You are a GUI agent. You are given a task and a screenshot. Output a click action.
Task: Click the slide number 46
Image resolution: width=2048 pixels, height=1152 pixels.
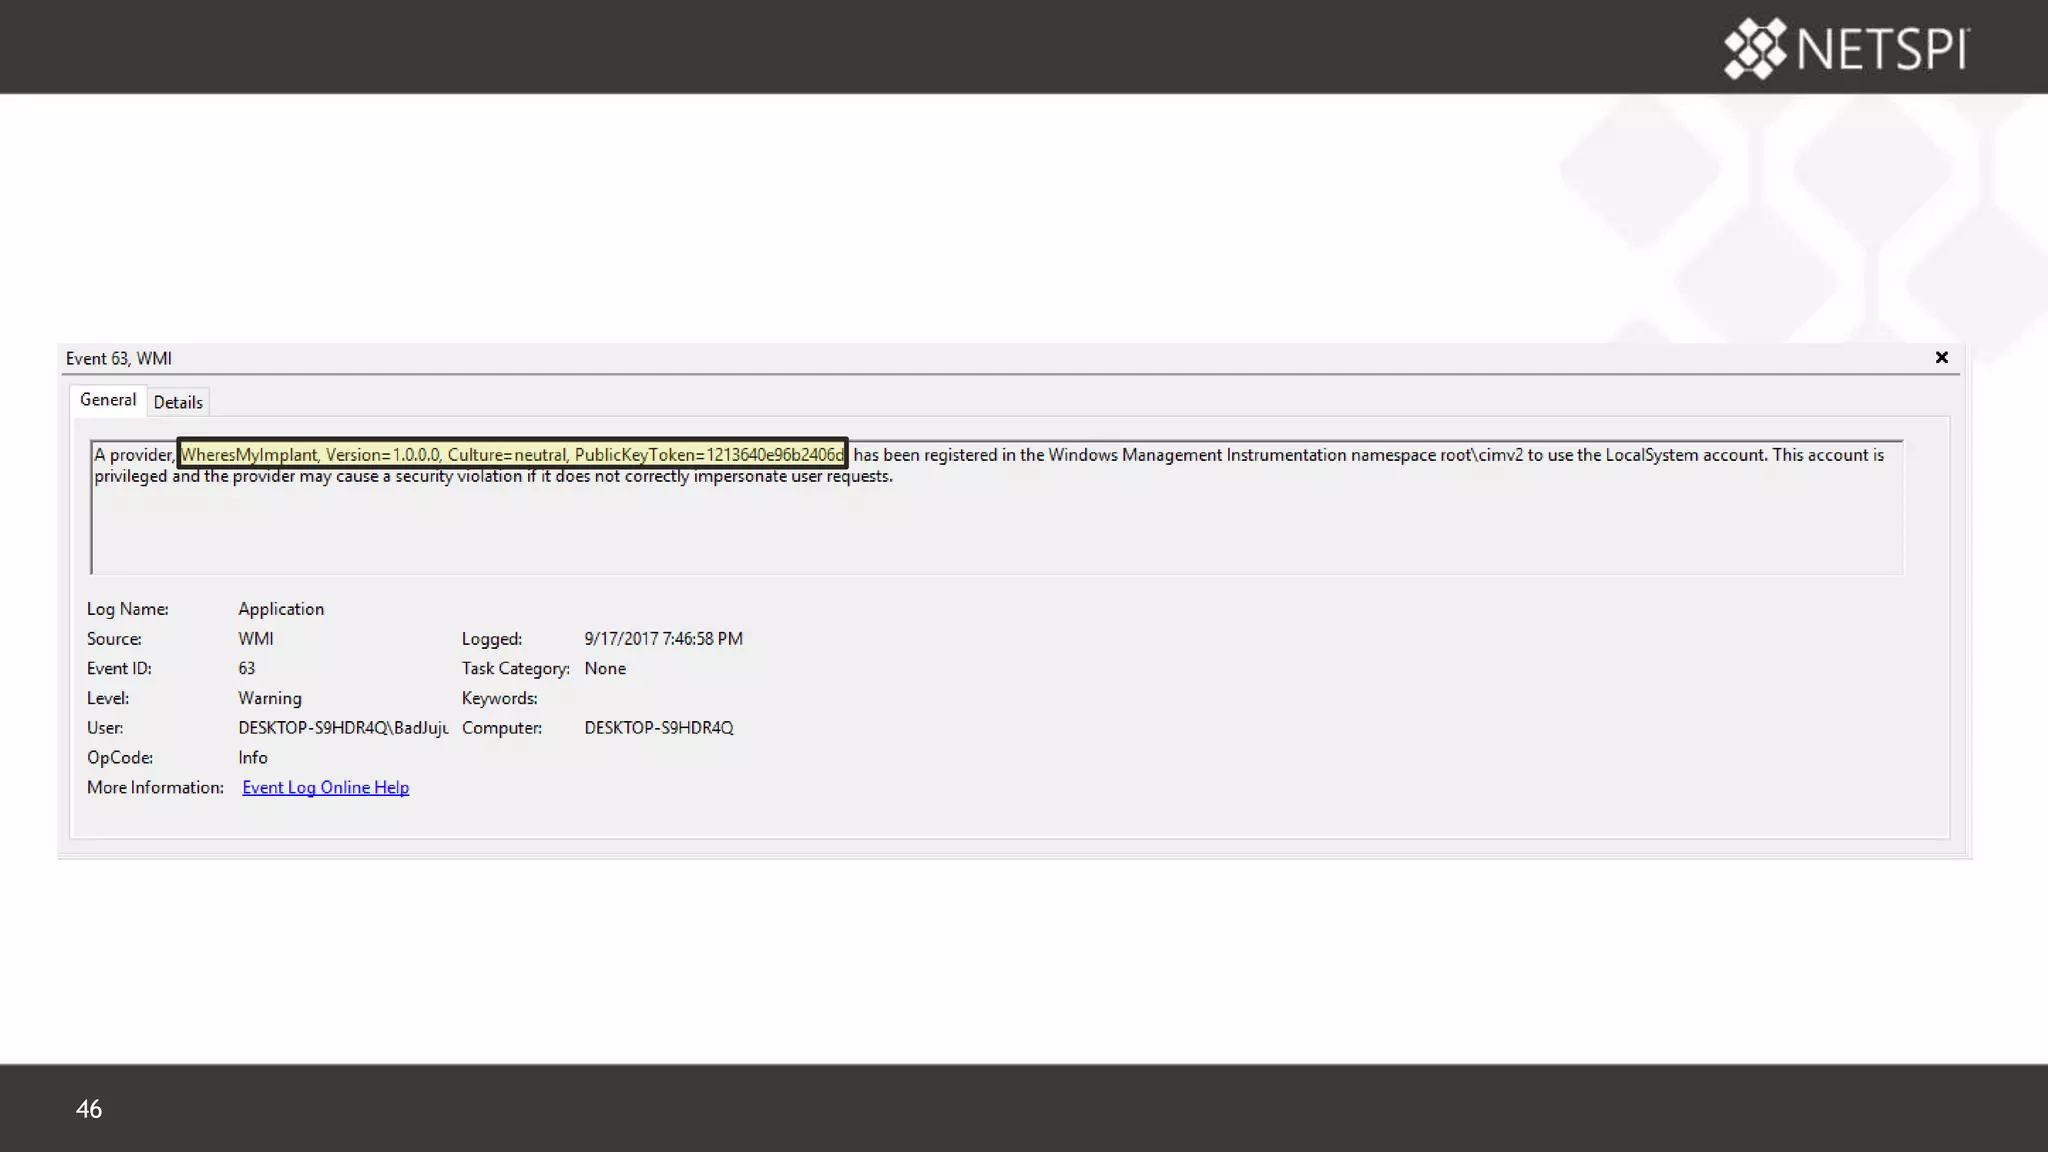coord(89,1109)
